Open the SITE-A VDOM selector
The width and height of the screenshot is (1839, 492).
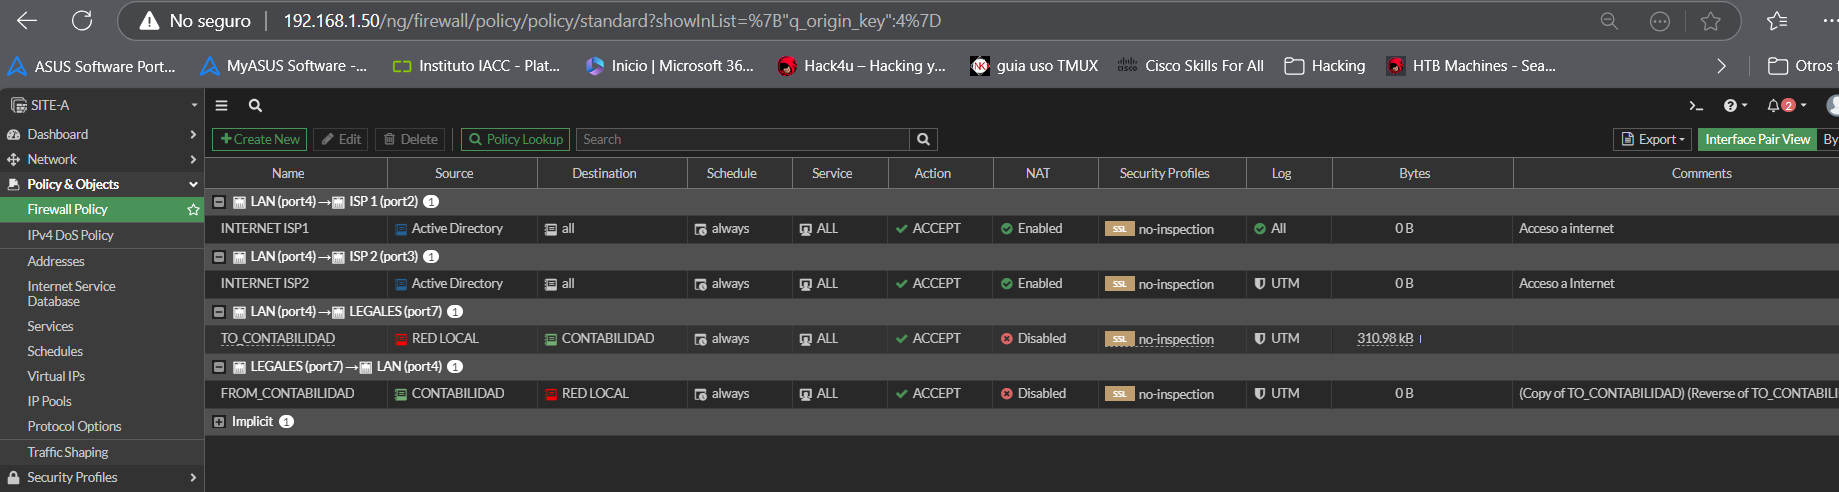coord(102,105)
